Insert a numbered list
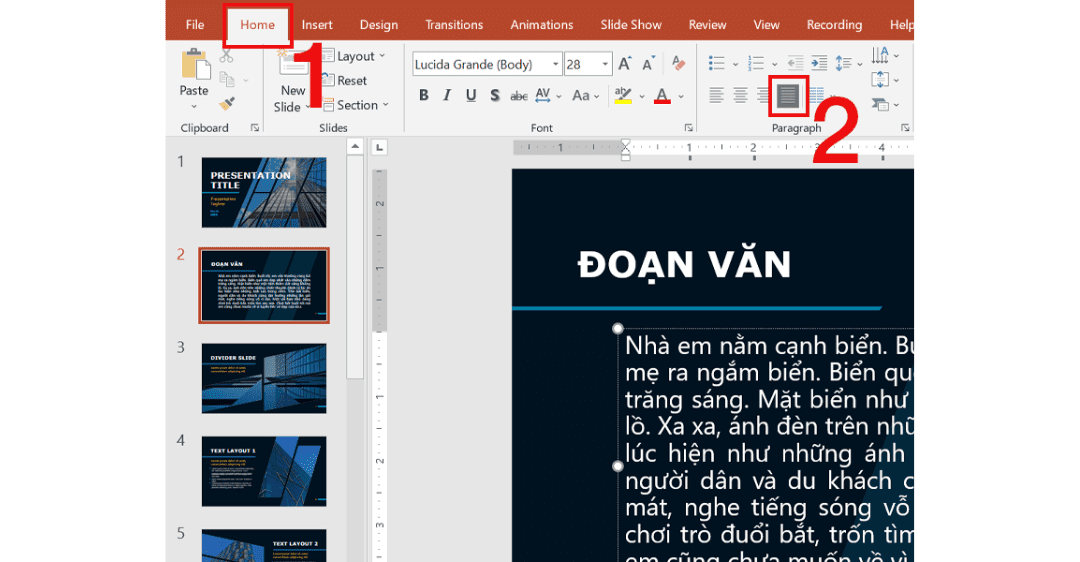 756,63
